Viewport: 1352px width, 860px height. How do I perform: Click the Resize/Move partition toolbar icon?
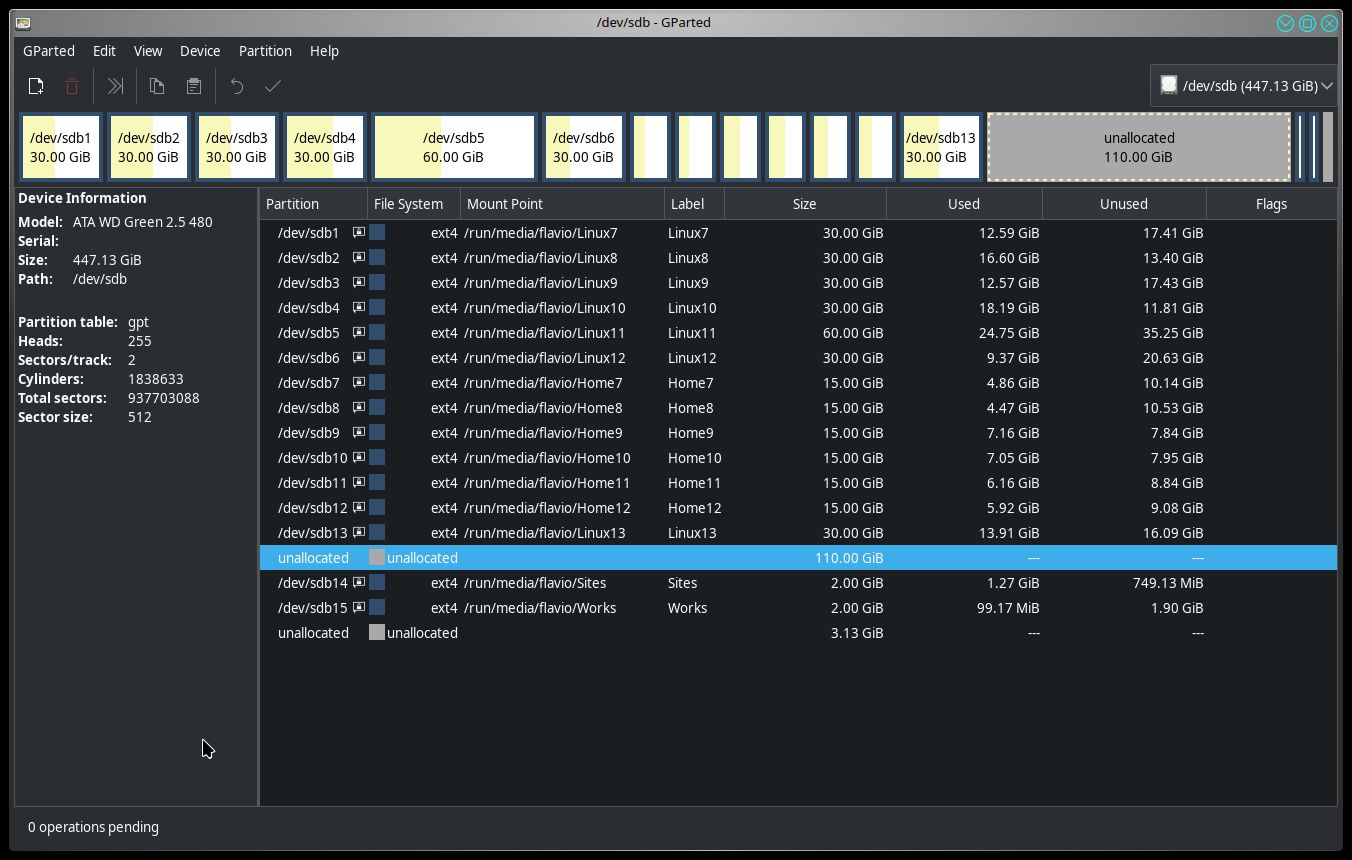115,86
